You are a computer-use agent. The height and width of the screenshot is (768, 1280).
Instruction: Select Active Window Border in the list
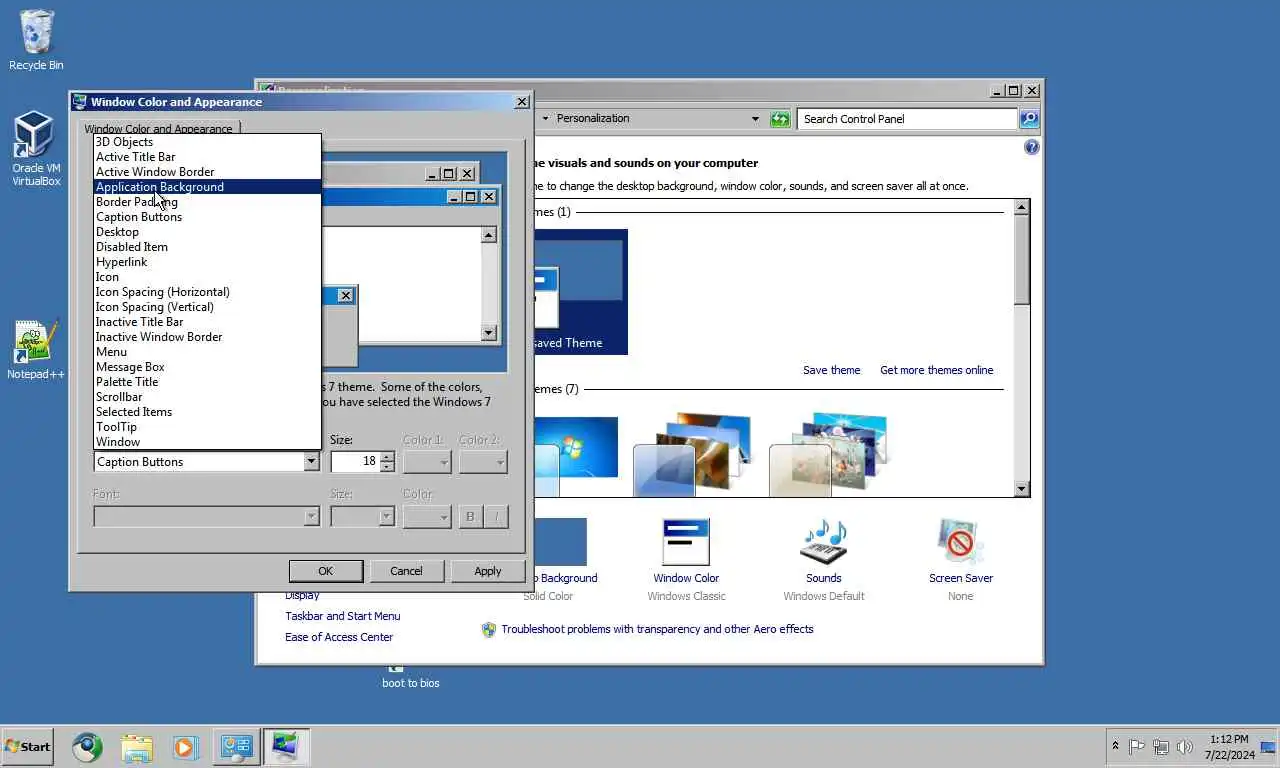(x=207, y=172)
